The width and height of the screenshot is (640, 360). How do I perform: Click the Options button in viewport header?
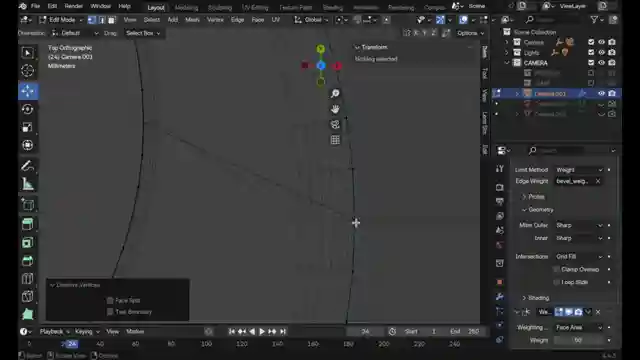tap(470, 33)
